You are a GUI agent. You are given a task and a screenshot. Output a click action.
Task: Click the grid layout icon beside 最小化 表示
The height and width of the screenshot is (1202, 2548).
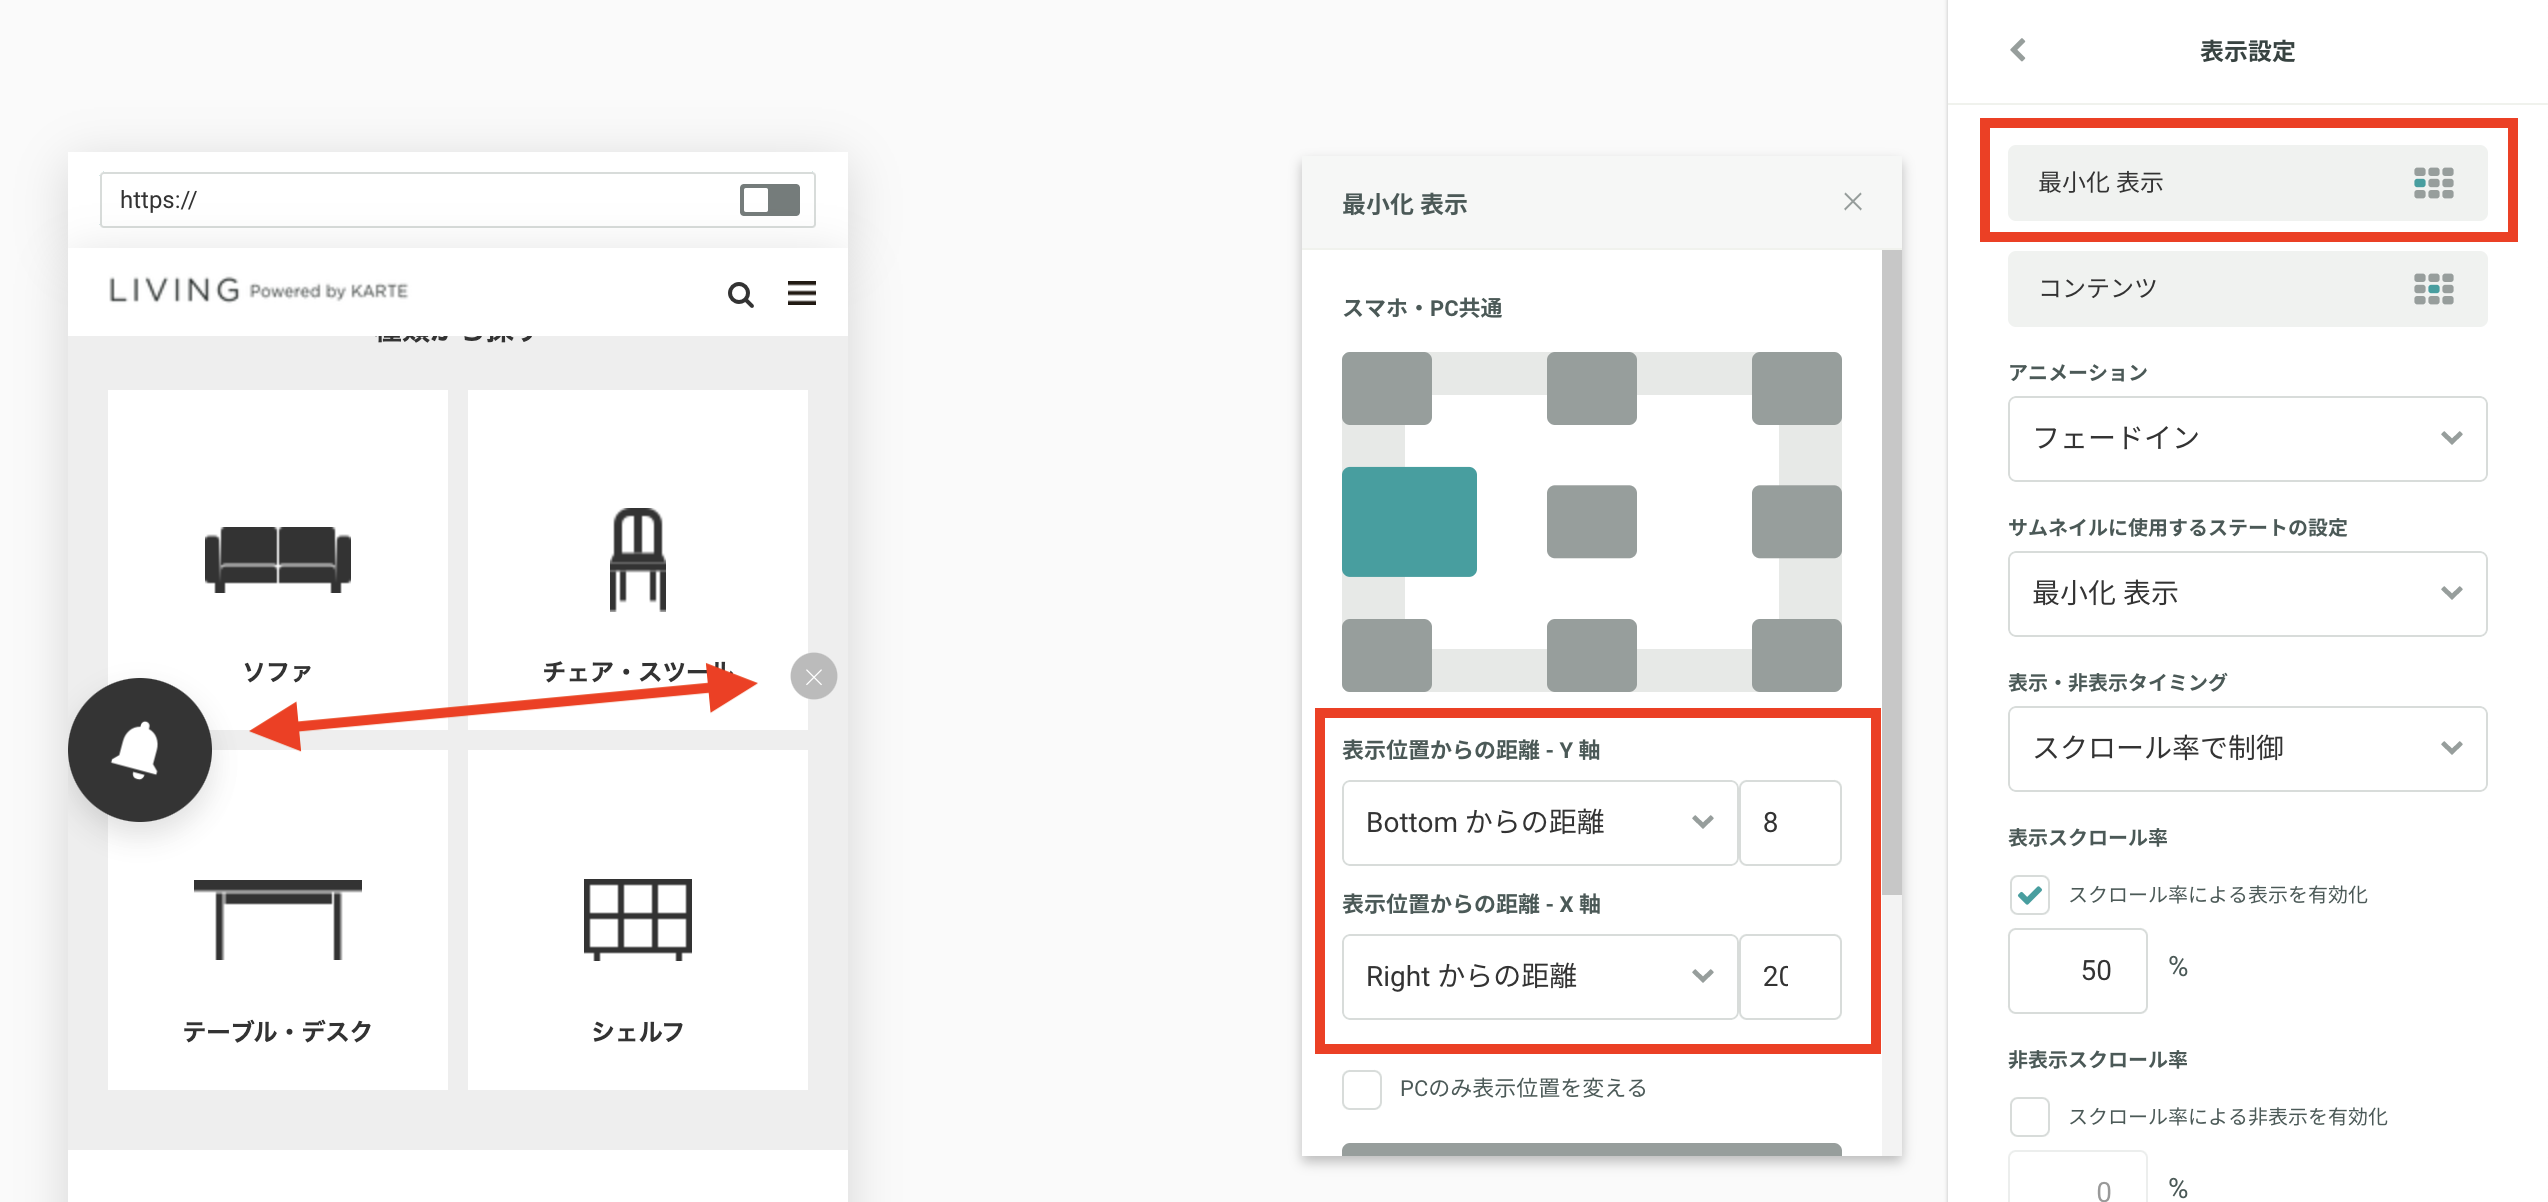2434,182
